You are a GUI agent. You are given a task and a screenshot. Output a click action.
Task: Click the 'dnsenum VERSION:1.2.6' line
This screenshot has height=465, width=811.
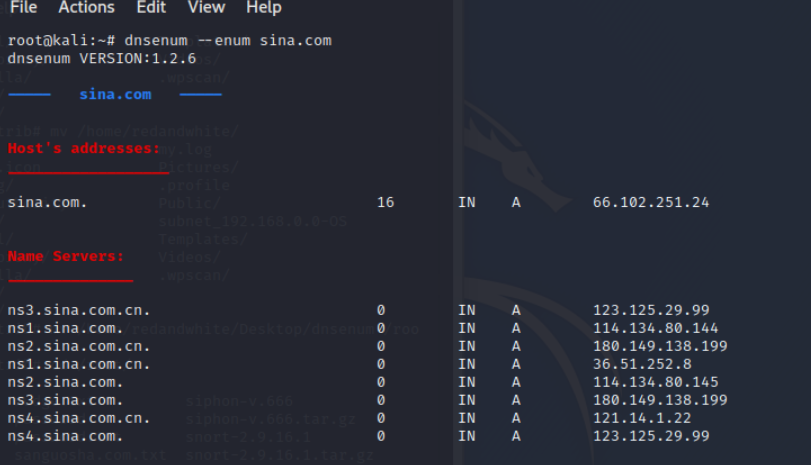102,58
